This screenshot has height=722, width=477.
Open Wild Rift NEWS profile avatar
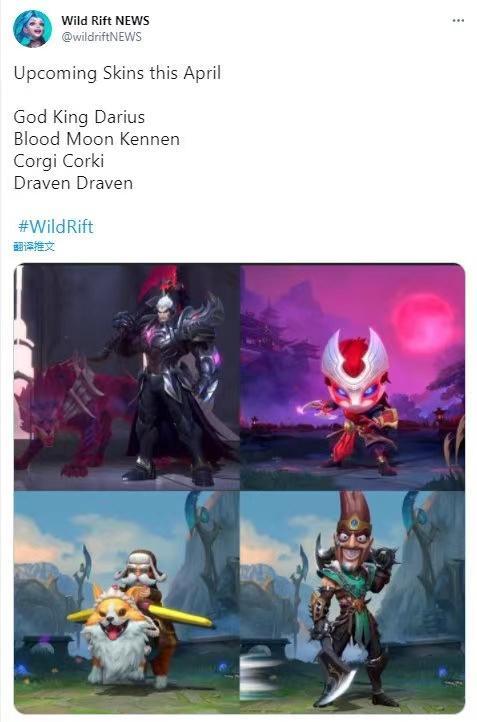[x=32, y=29]
